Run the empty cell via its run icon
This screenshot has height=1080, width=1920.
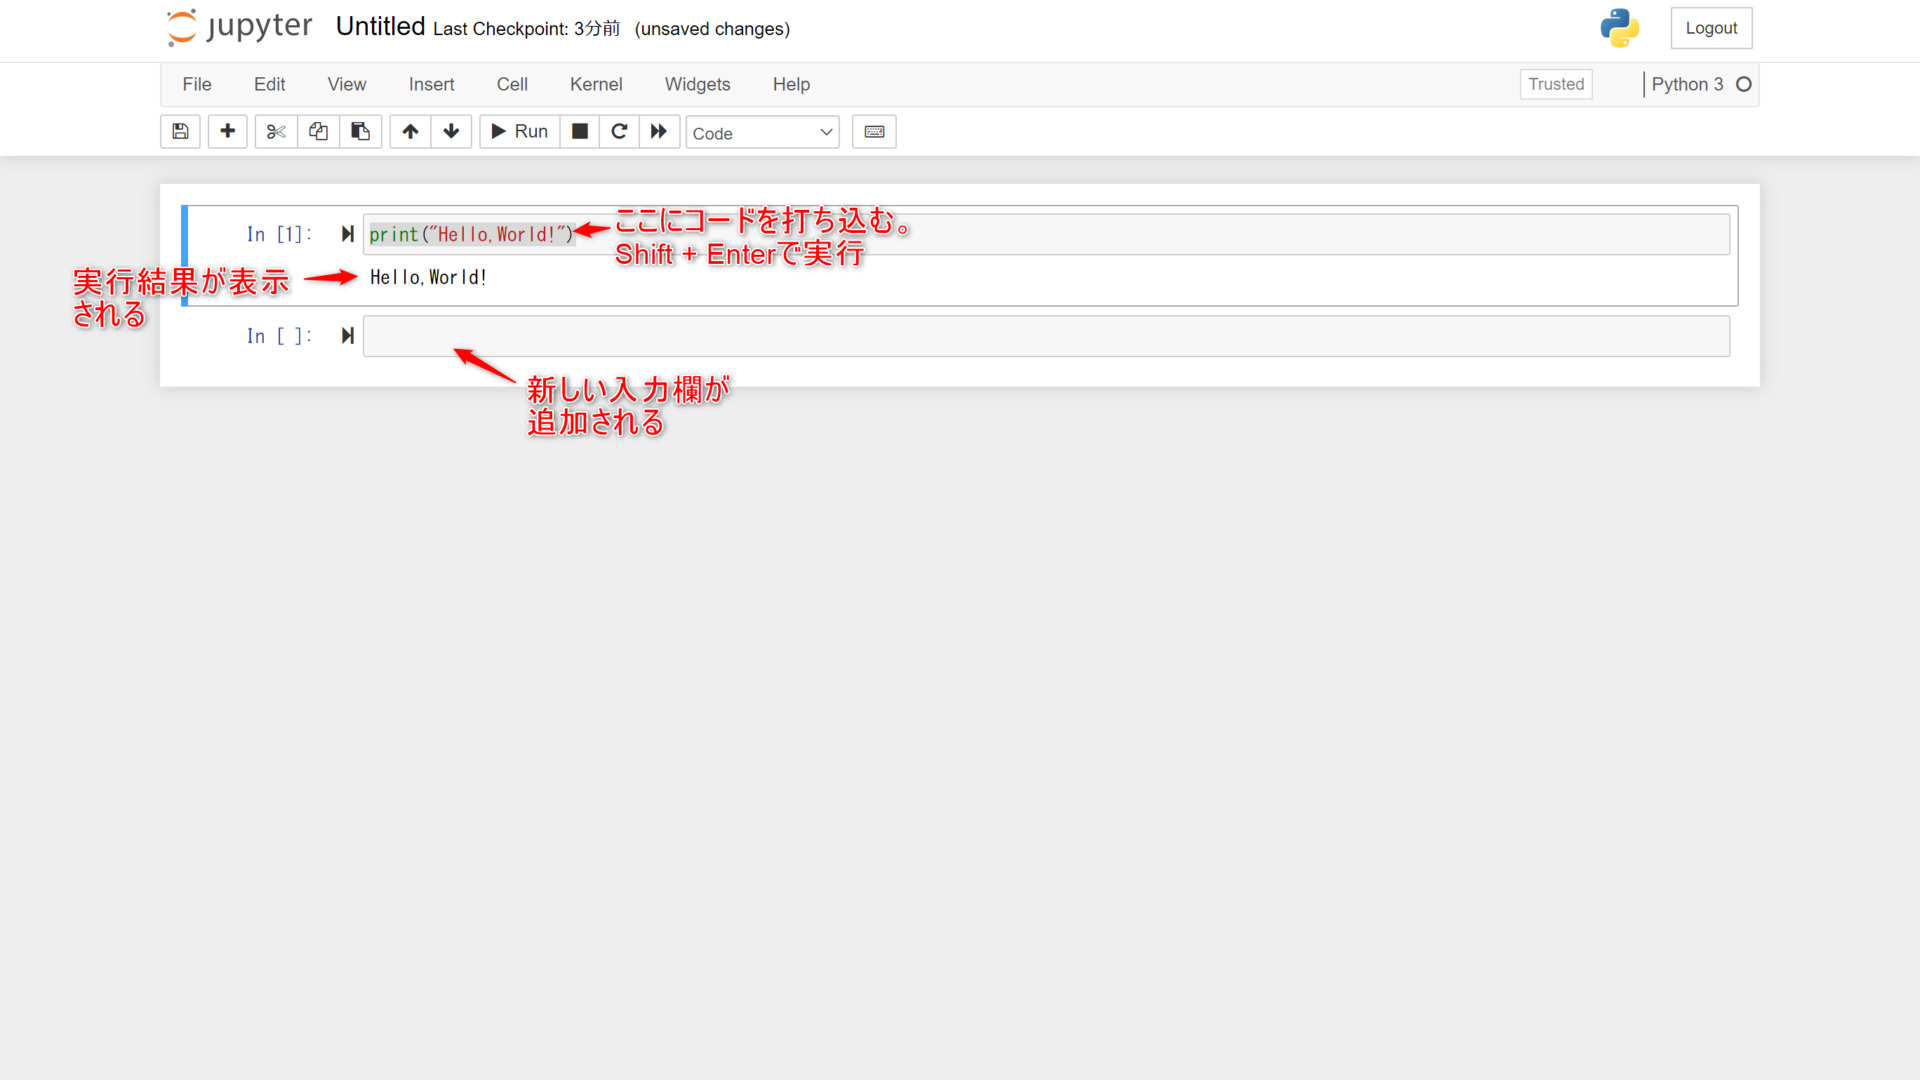[x=347, y=336]
